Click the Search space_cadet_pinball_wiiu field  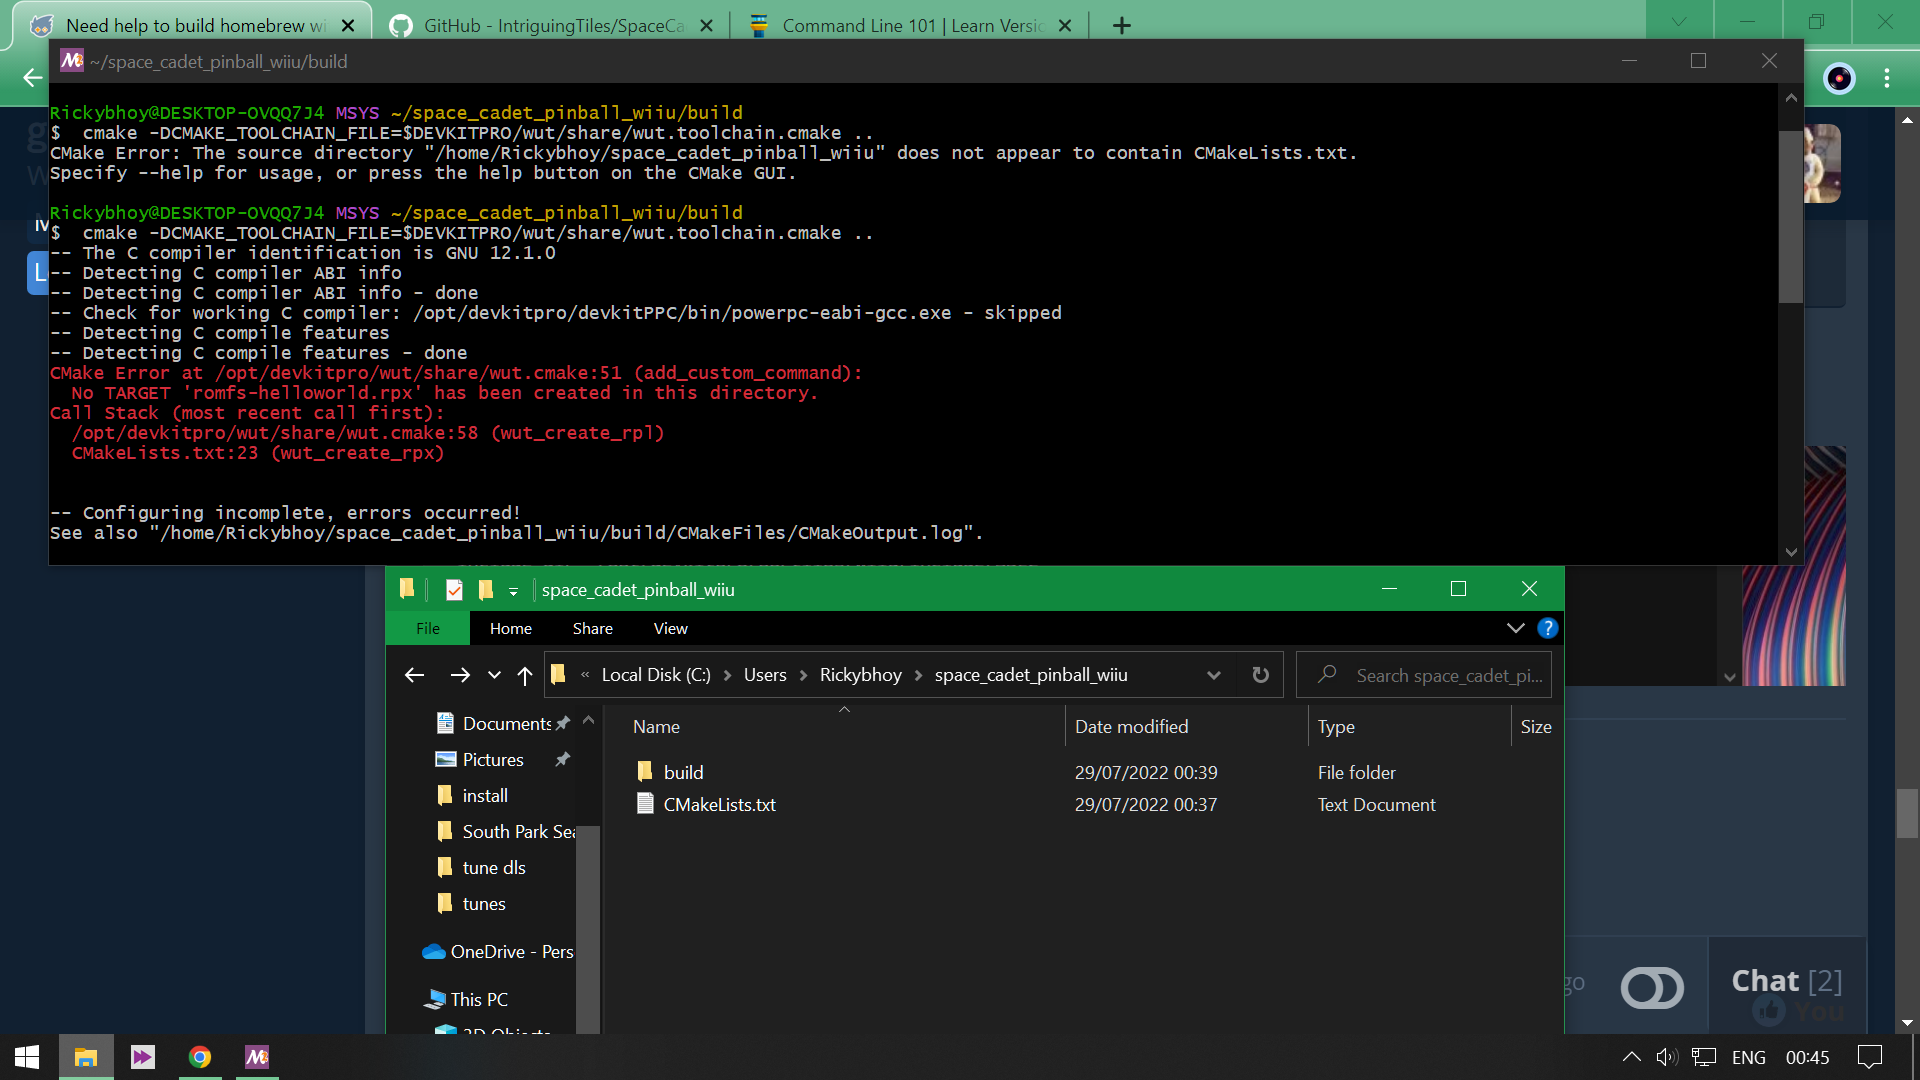click(x=1424, y=675)
